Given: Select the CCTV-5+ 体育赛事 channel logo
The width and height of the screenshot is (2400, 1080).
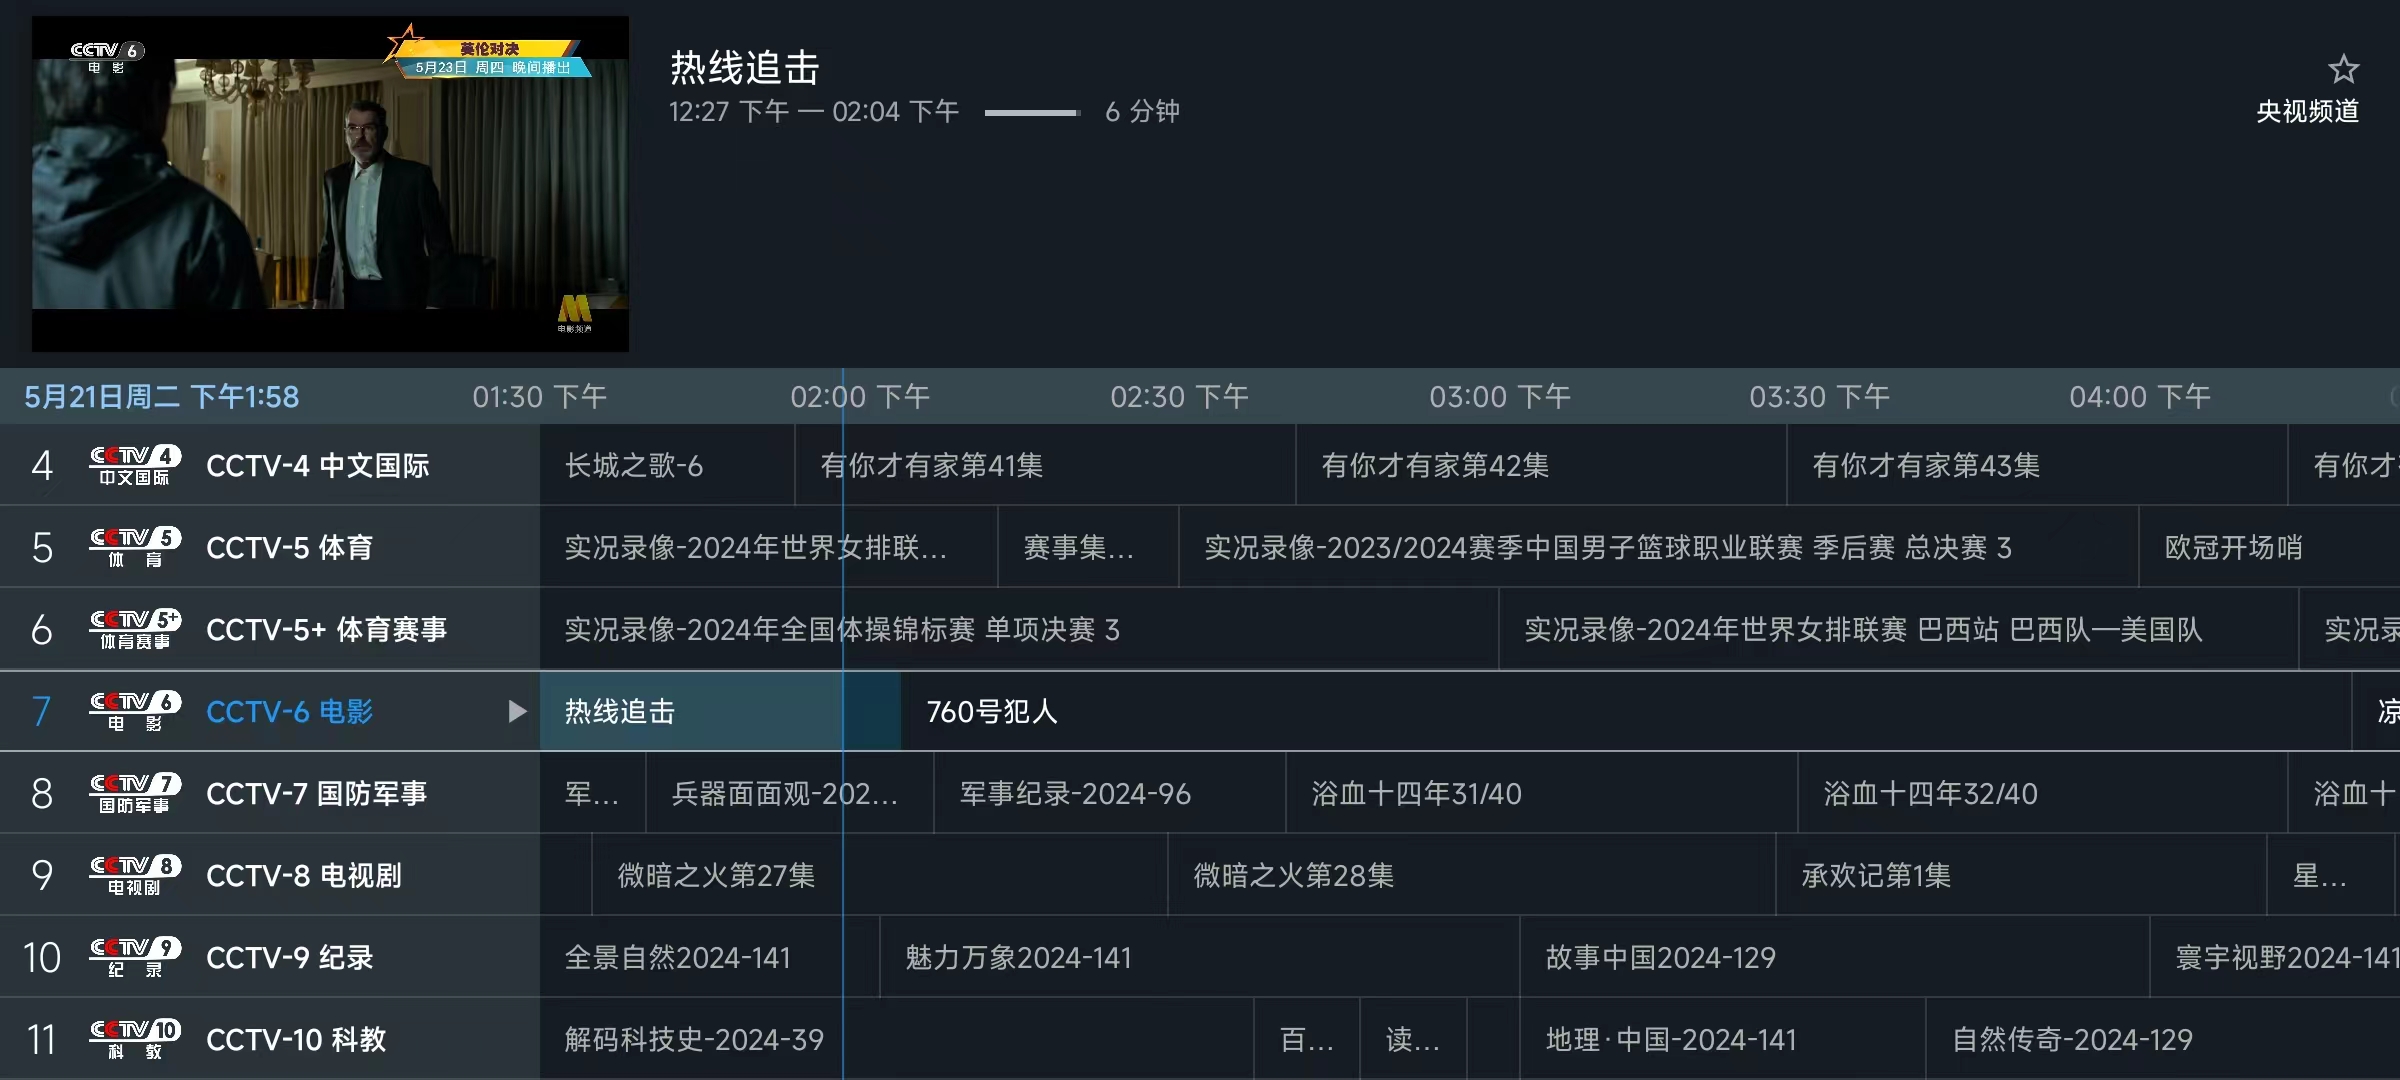Looking at the screenshot, I should [135, 629].
